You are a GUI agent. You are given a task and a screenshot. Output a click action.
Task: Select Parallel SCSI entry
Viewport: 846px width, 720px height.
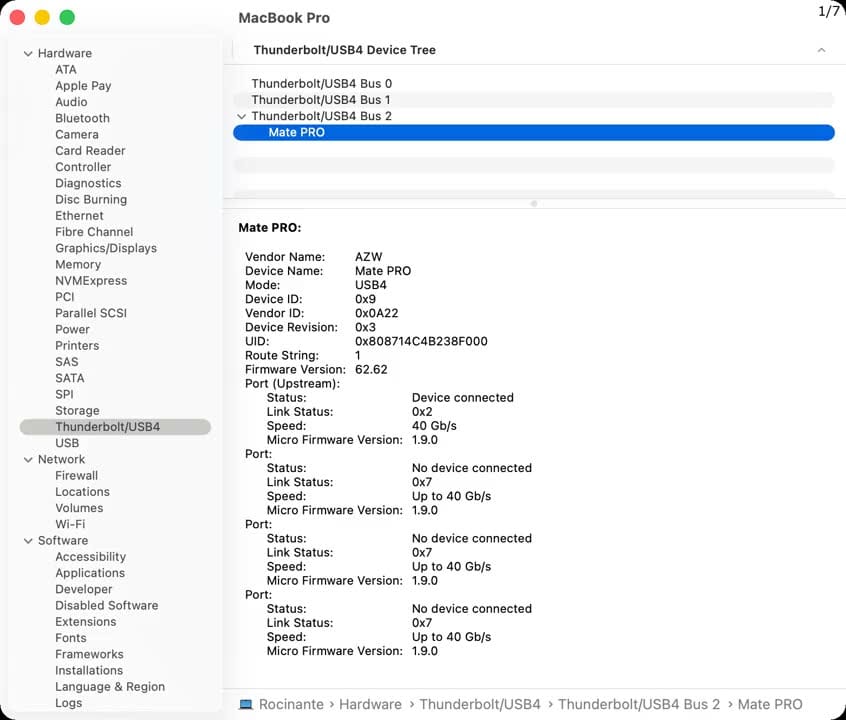[91, 313]
